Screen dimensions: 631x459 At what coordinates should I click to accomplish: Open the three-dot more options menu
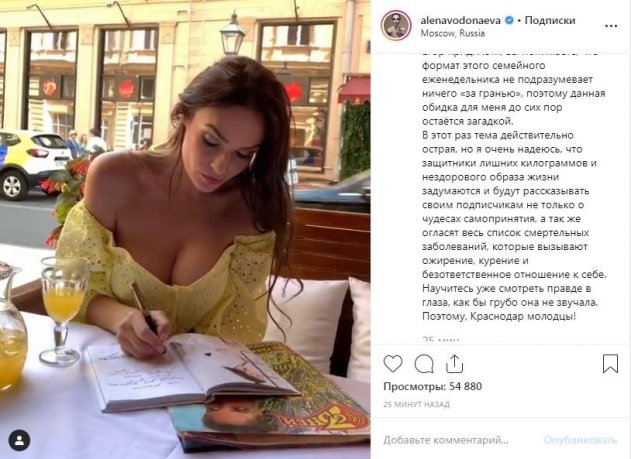tap(611, 26)
